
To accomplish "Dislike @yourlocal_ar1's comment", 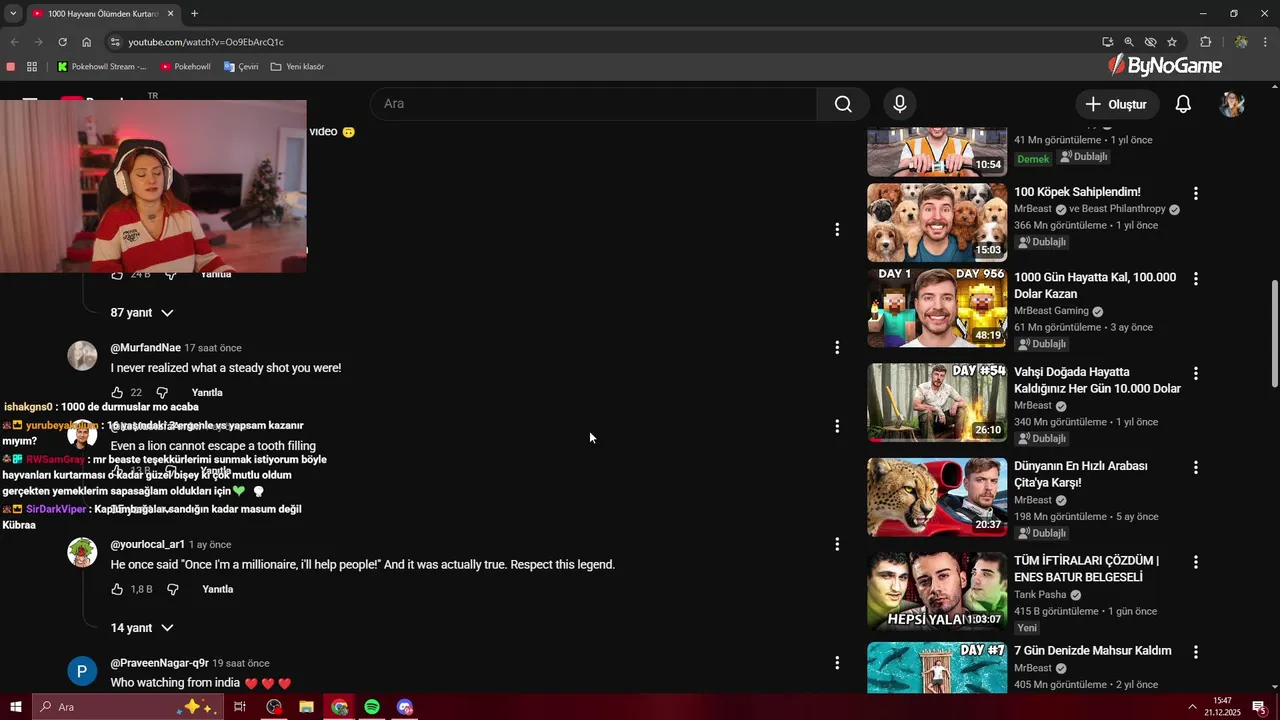I will (172, 590).
